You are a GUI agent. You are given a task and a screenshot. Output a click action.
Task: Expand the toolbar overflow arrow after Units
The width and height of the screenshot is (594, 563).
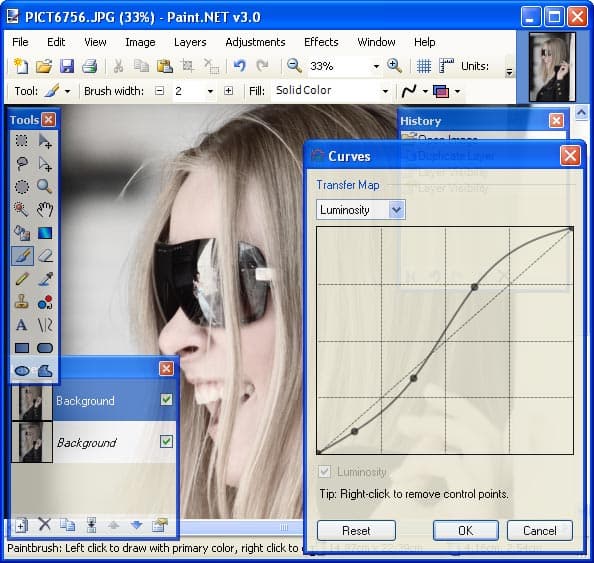(x=510, y=72)
